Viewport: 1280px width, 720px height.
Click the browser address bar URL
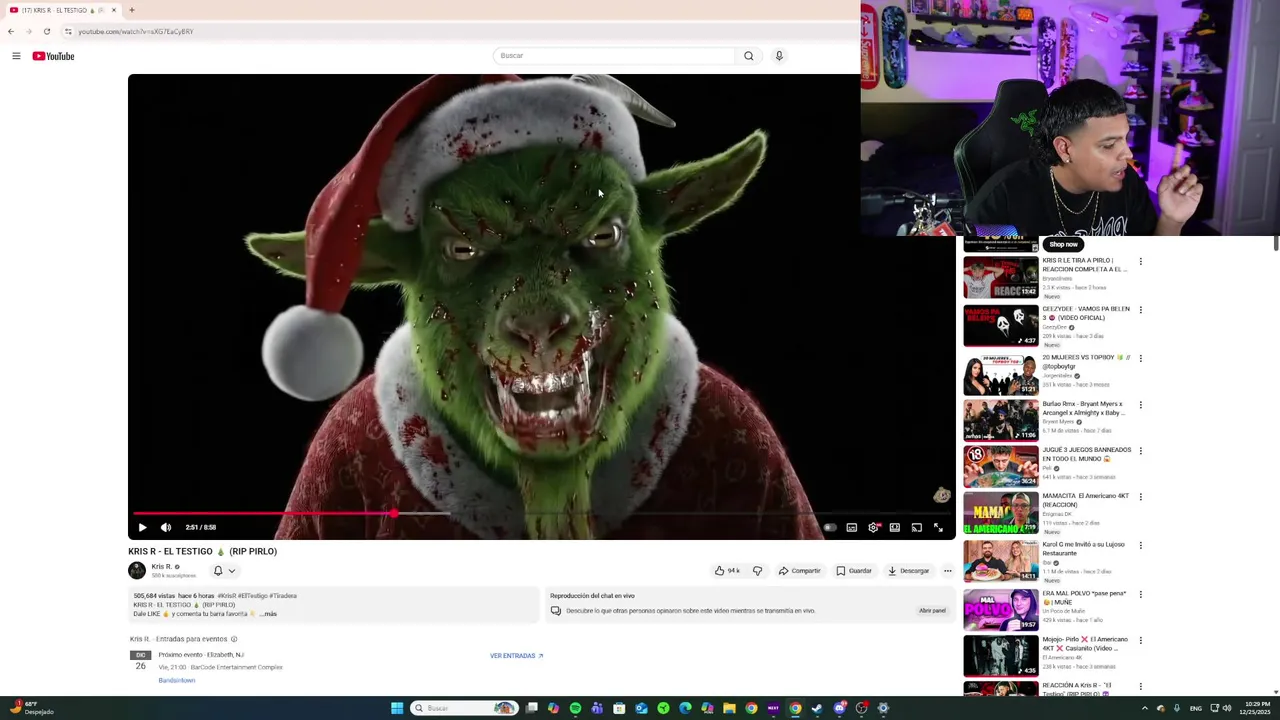point(136,31)
